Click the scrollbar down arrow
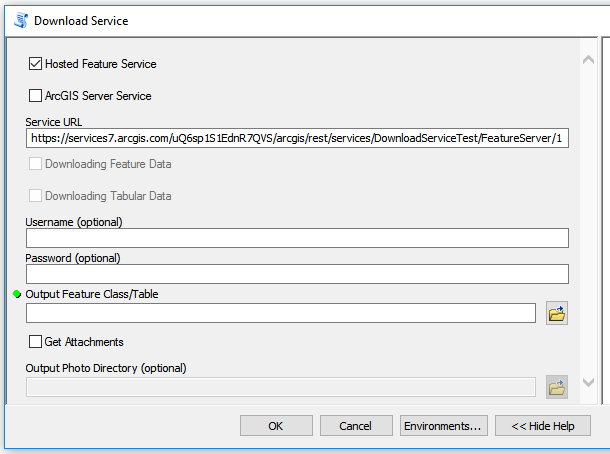This screenshot has height=454, width=610. tap(589, 383)
